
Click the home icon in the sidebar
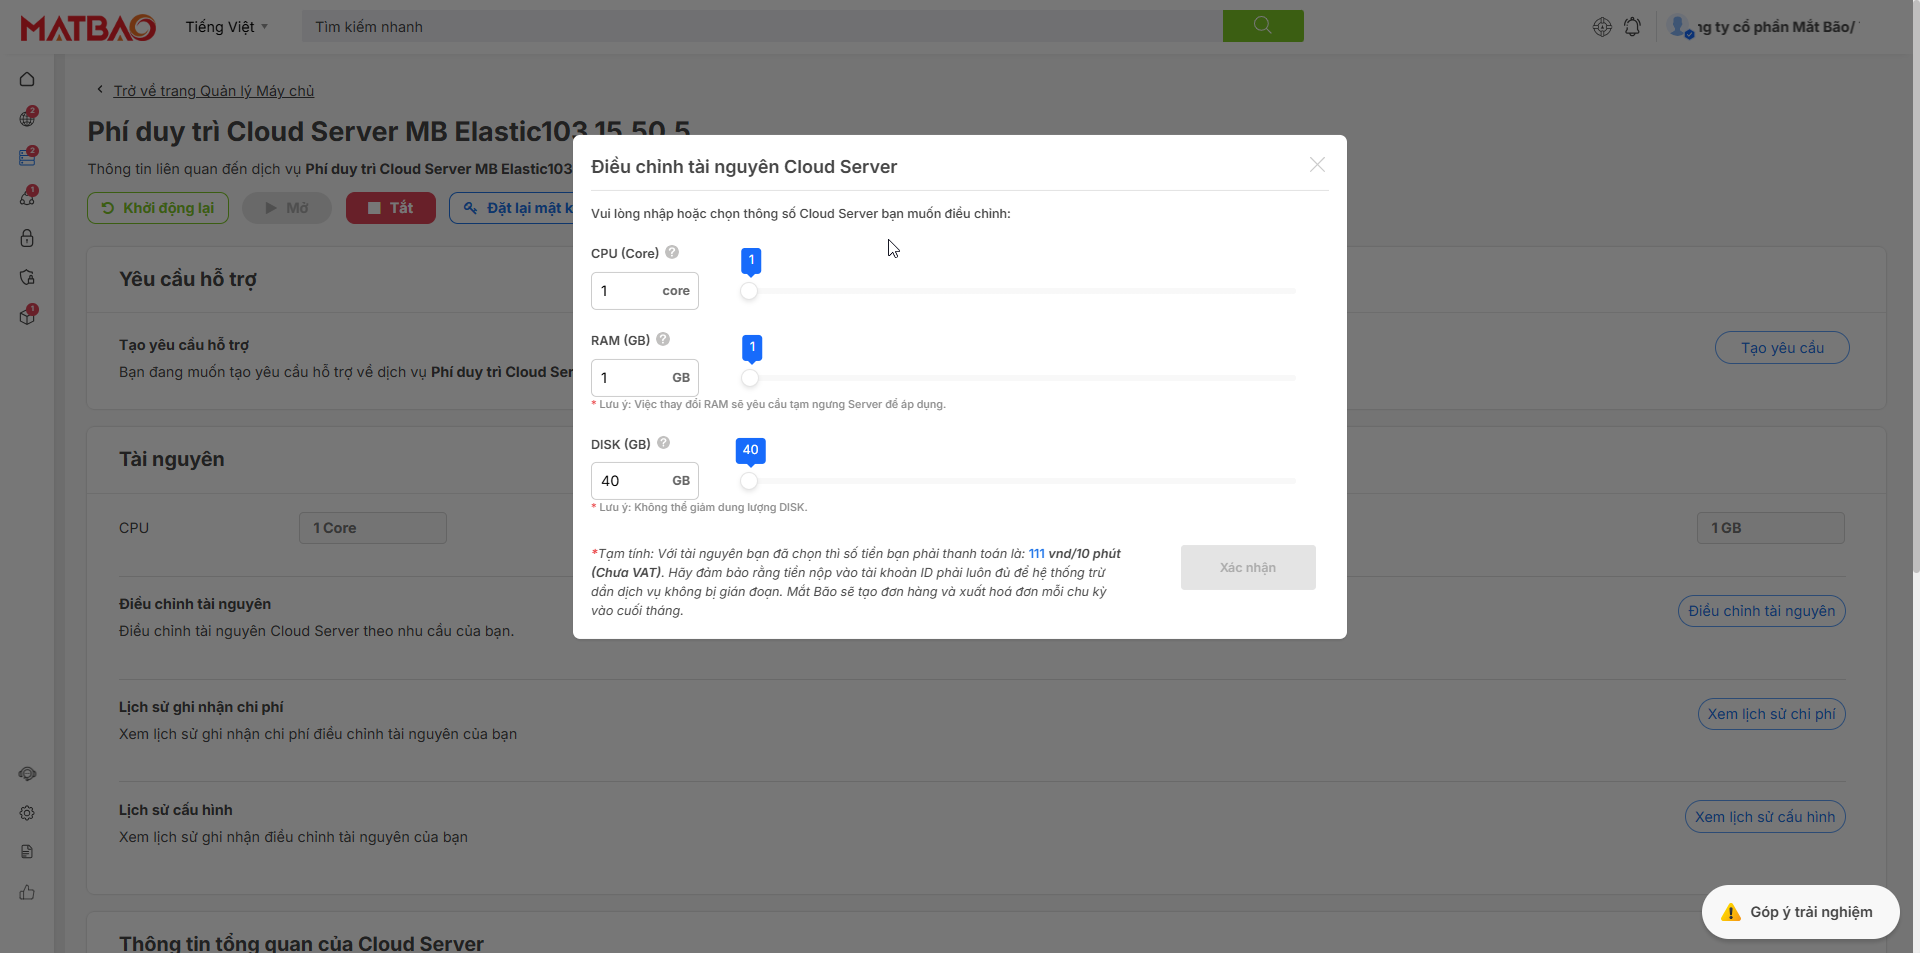[27, 79]
